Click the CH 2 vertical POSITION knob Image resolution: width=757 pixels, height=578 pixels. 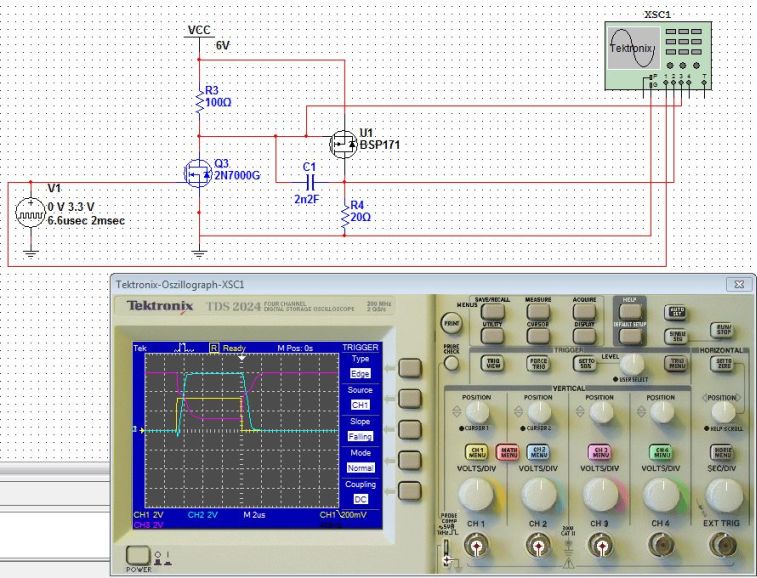[x=538, y=412]
